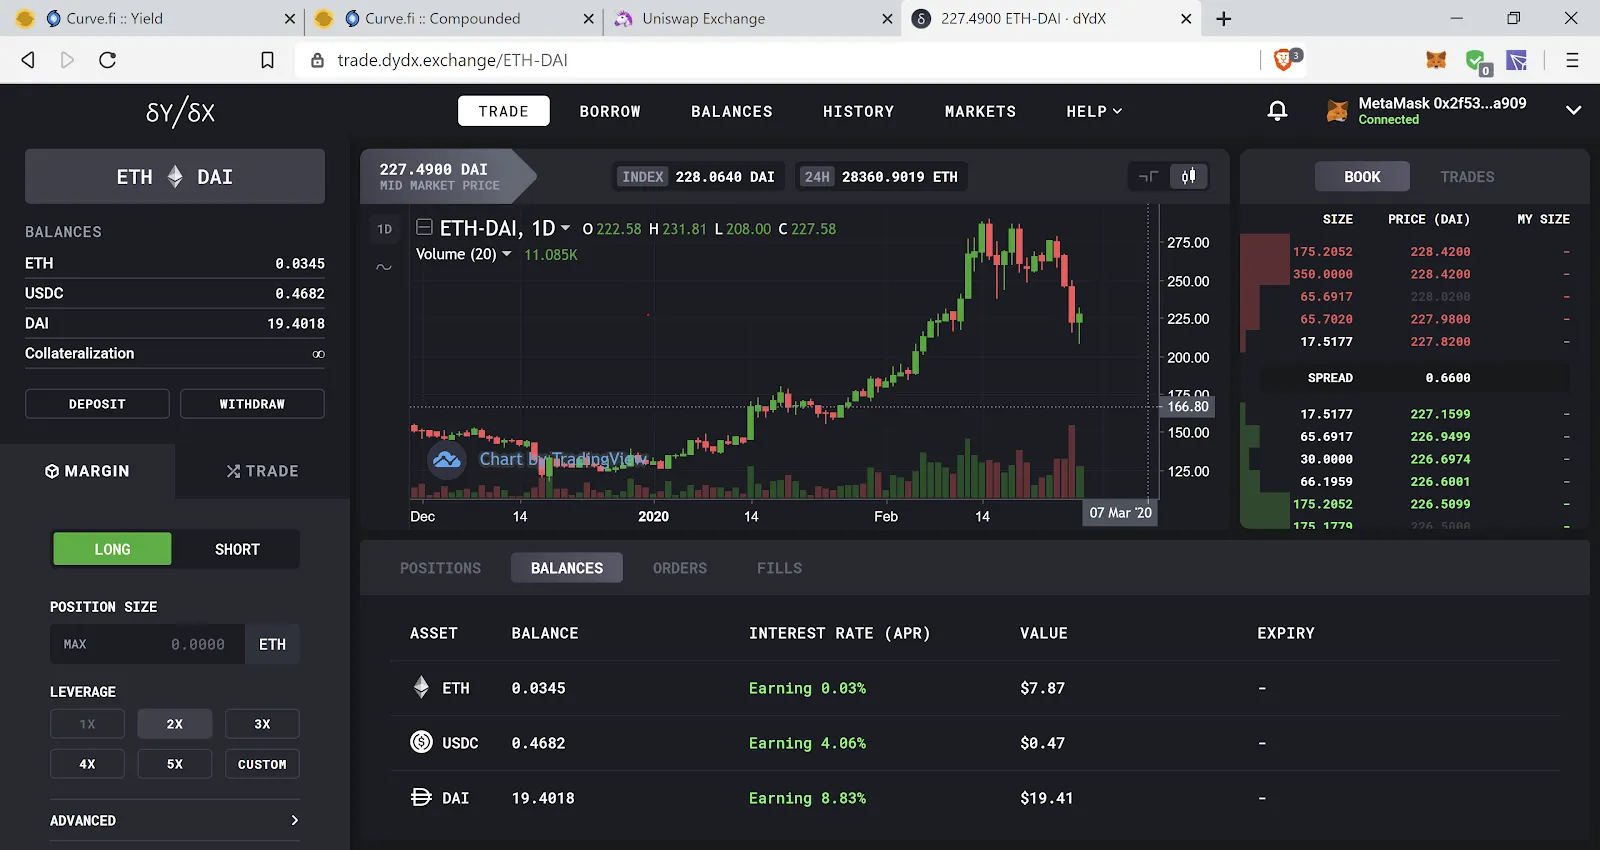Image resolution: width=1600 pixels, height=850 pixels.
Task: Choose CUSTOM leverage
Action: (x=262, y=764)
